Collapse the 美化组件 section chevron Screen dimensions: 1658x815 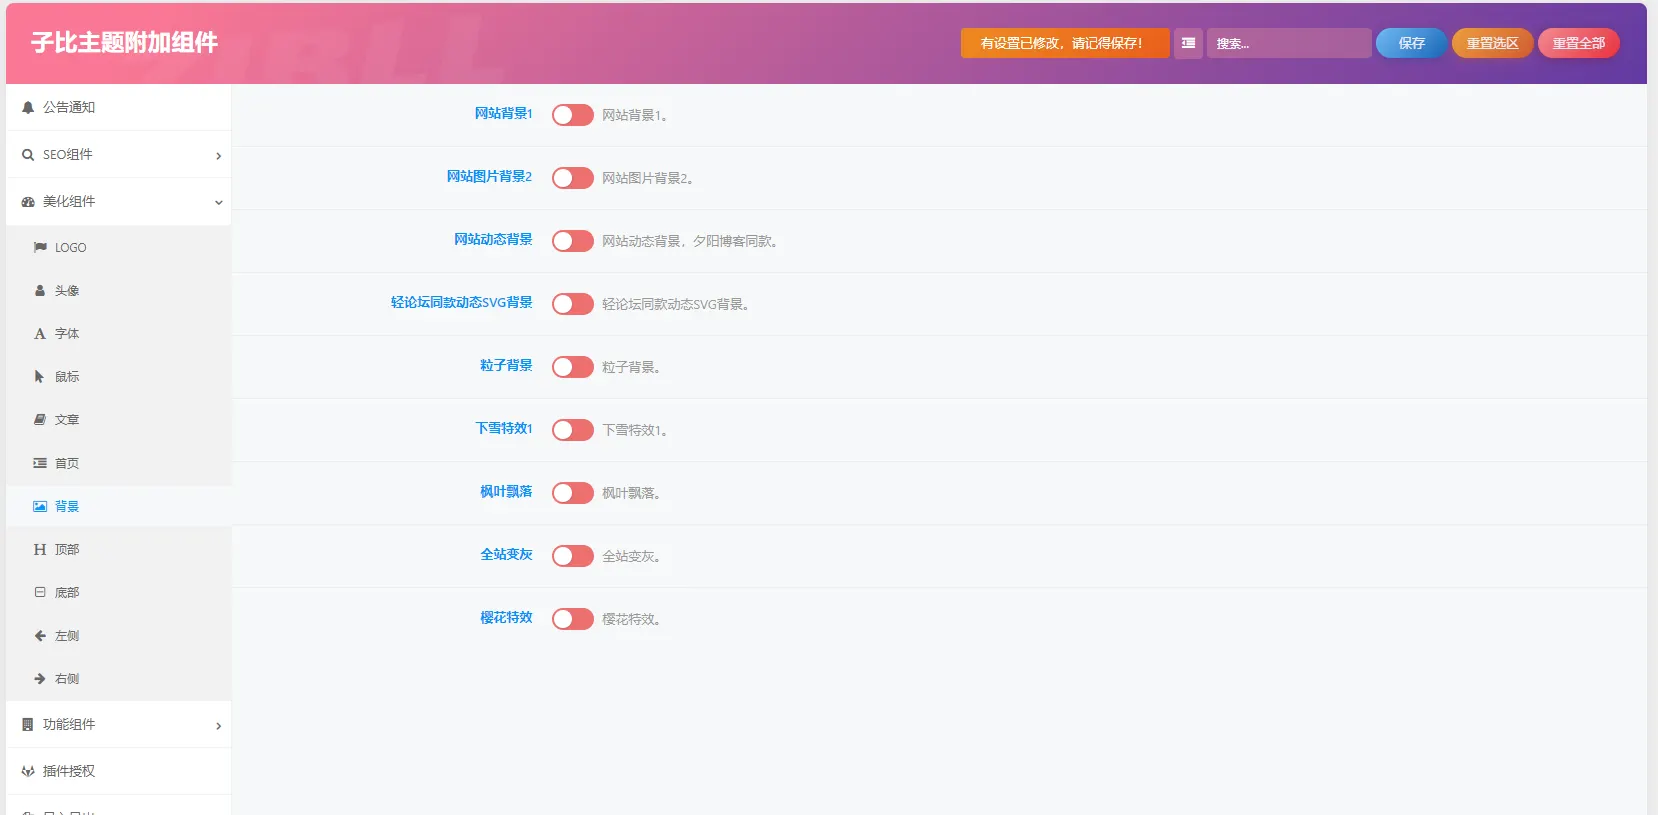point(218,202)
